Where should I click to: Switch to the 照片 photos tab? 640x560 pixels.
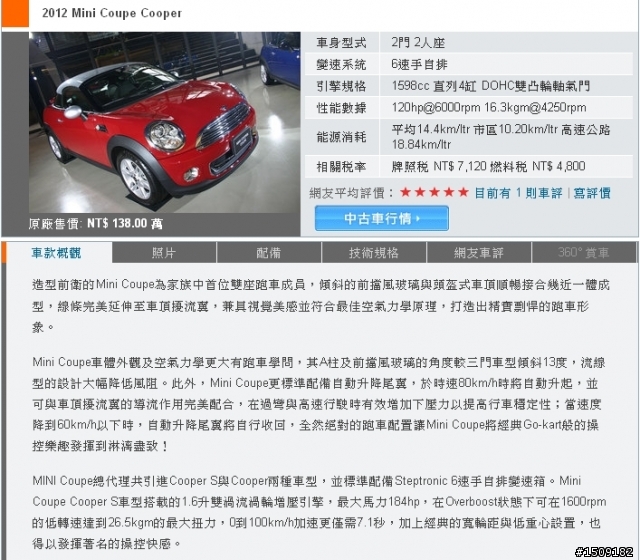[x=164, y=253]
